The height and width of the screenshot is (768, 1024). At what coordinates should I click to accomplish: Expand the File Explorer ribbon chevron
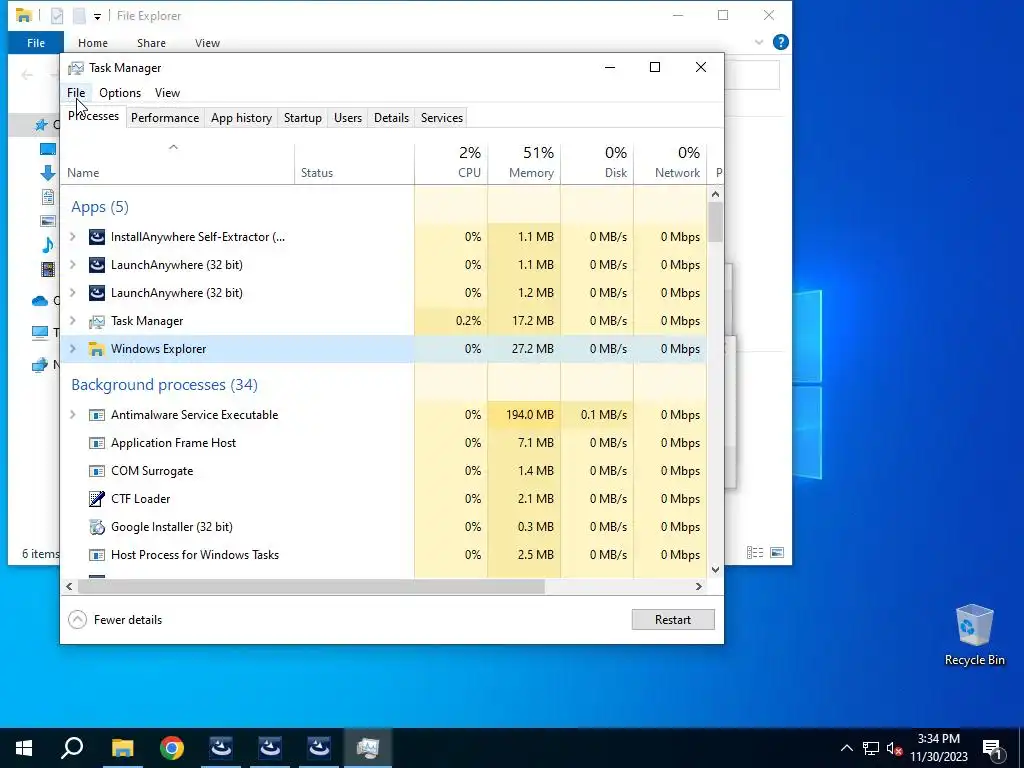tap(759, 42)
